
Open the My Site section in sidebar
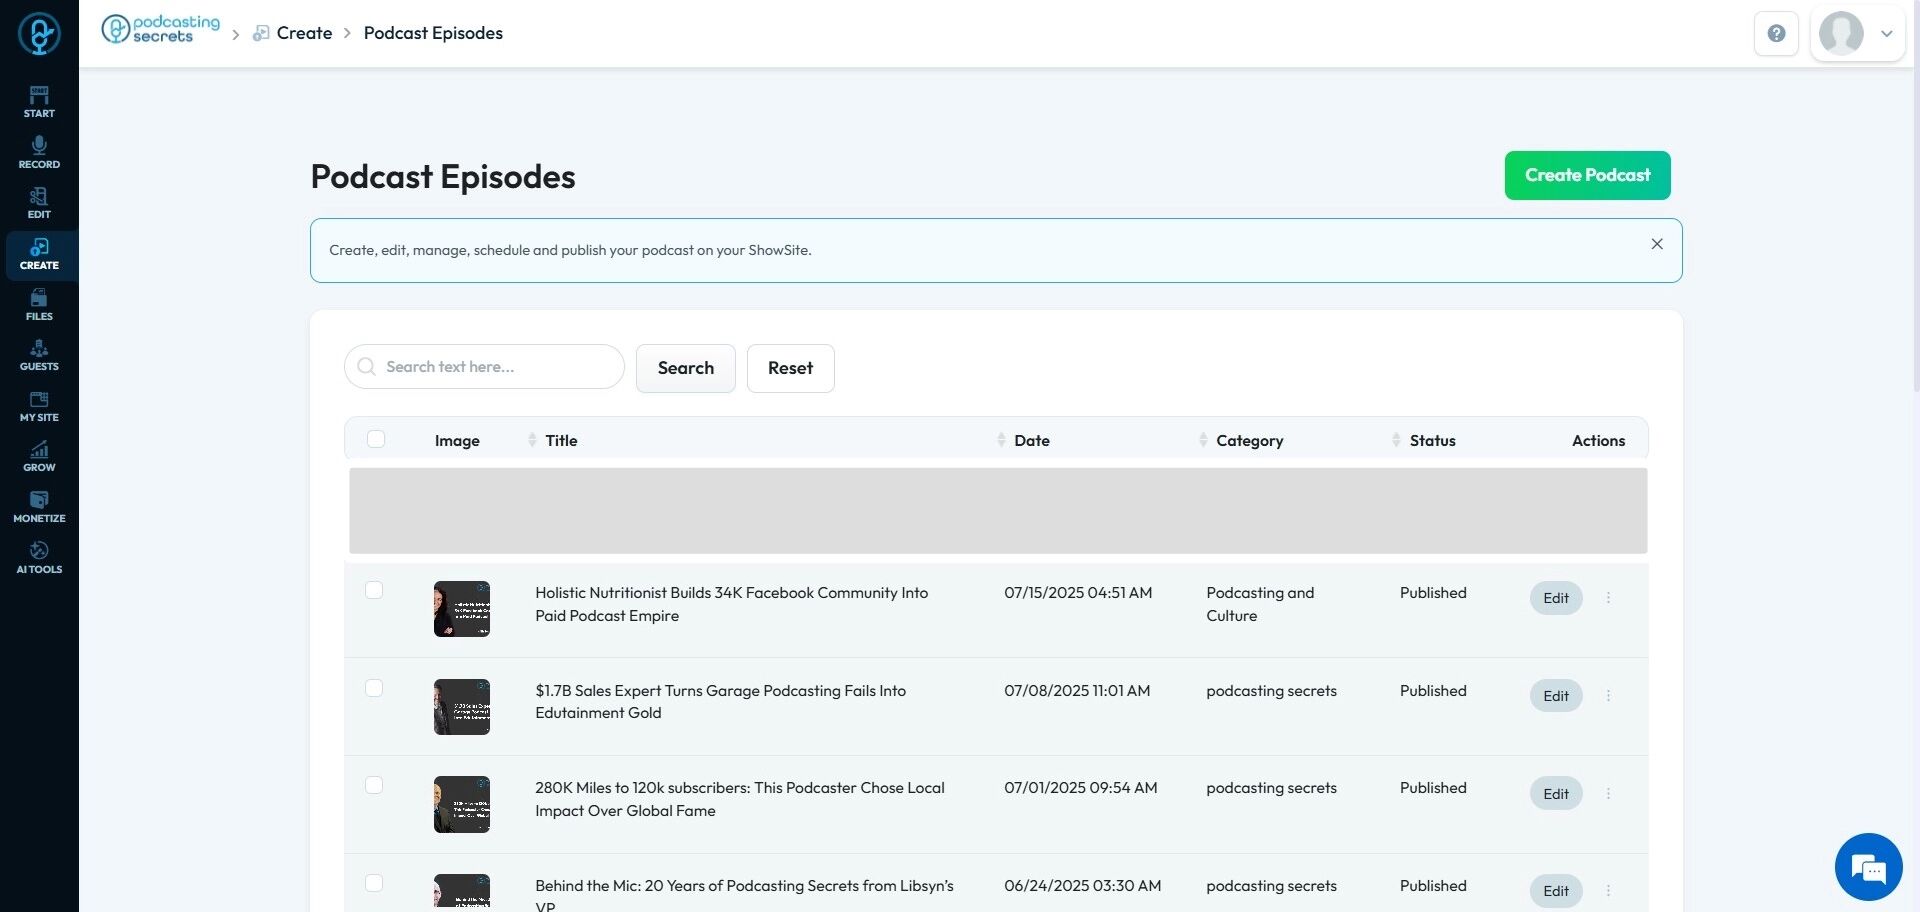[39, 406]
